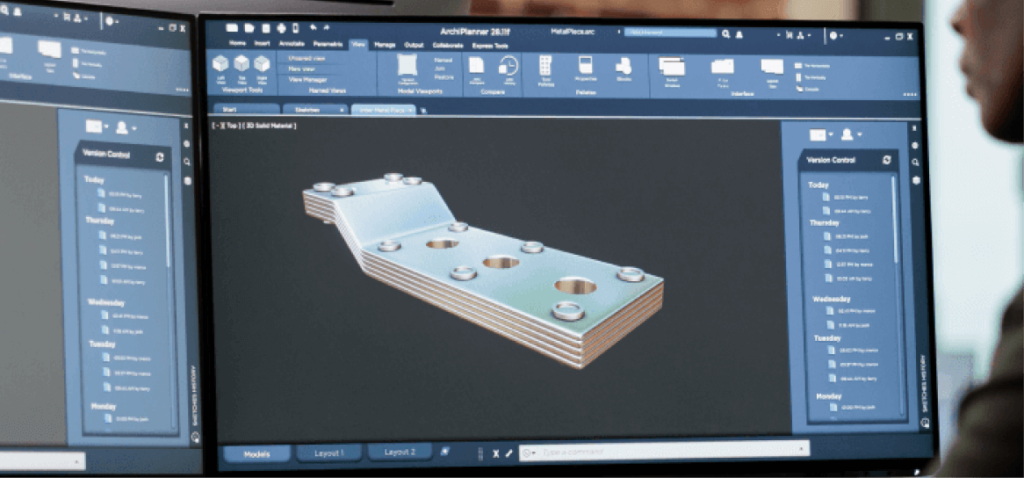
Task: Open the Collaborate ribbon tab
Action: [448, 46]
